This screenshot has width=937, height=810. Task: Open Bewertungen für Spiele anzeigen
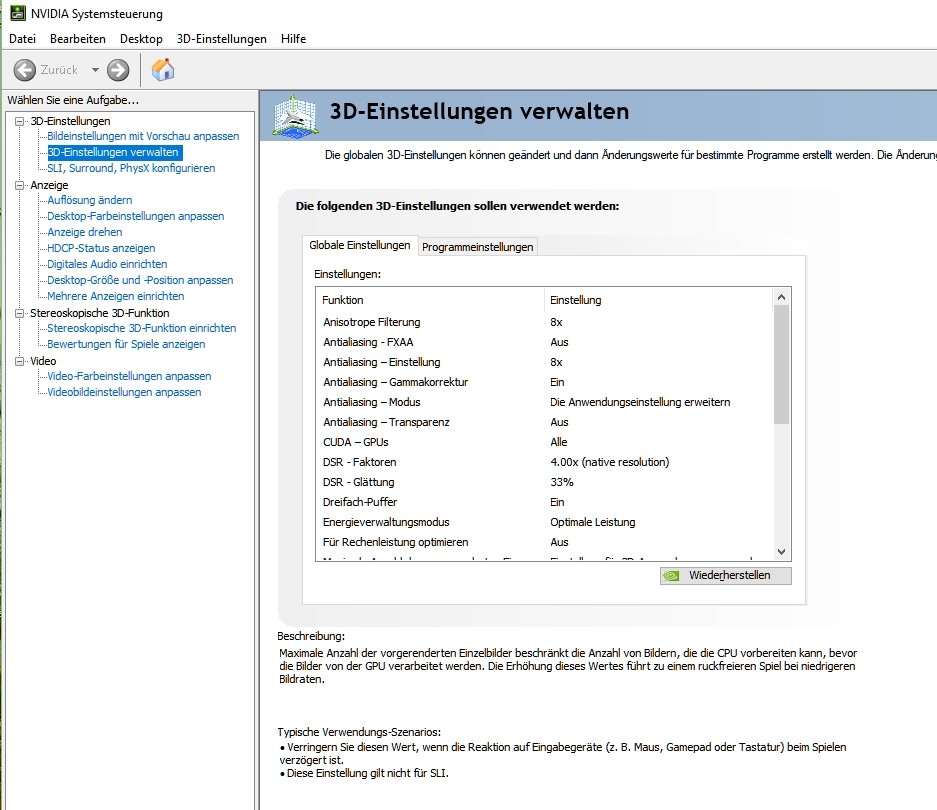tap(126, 344)
